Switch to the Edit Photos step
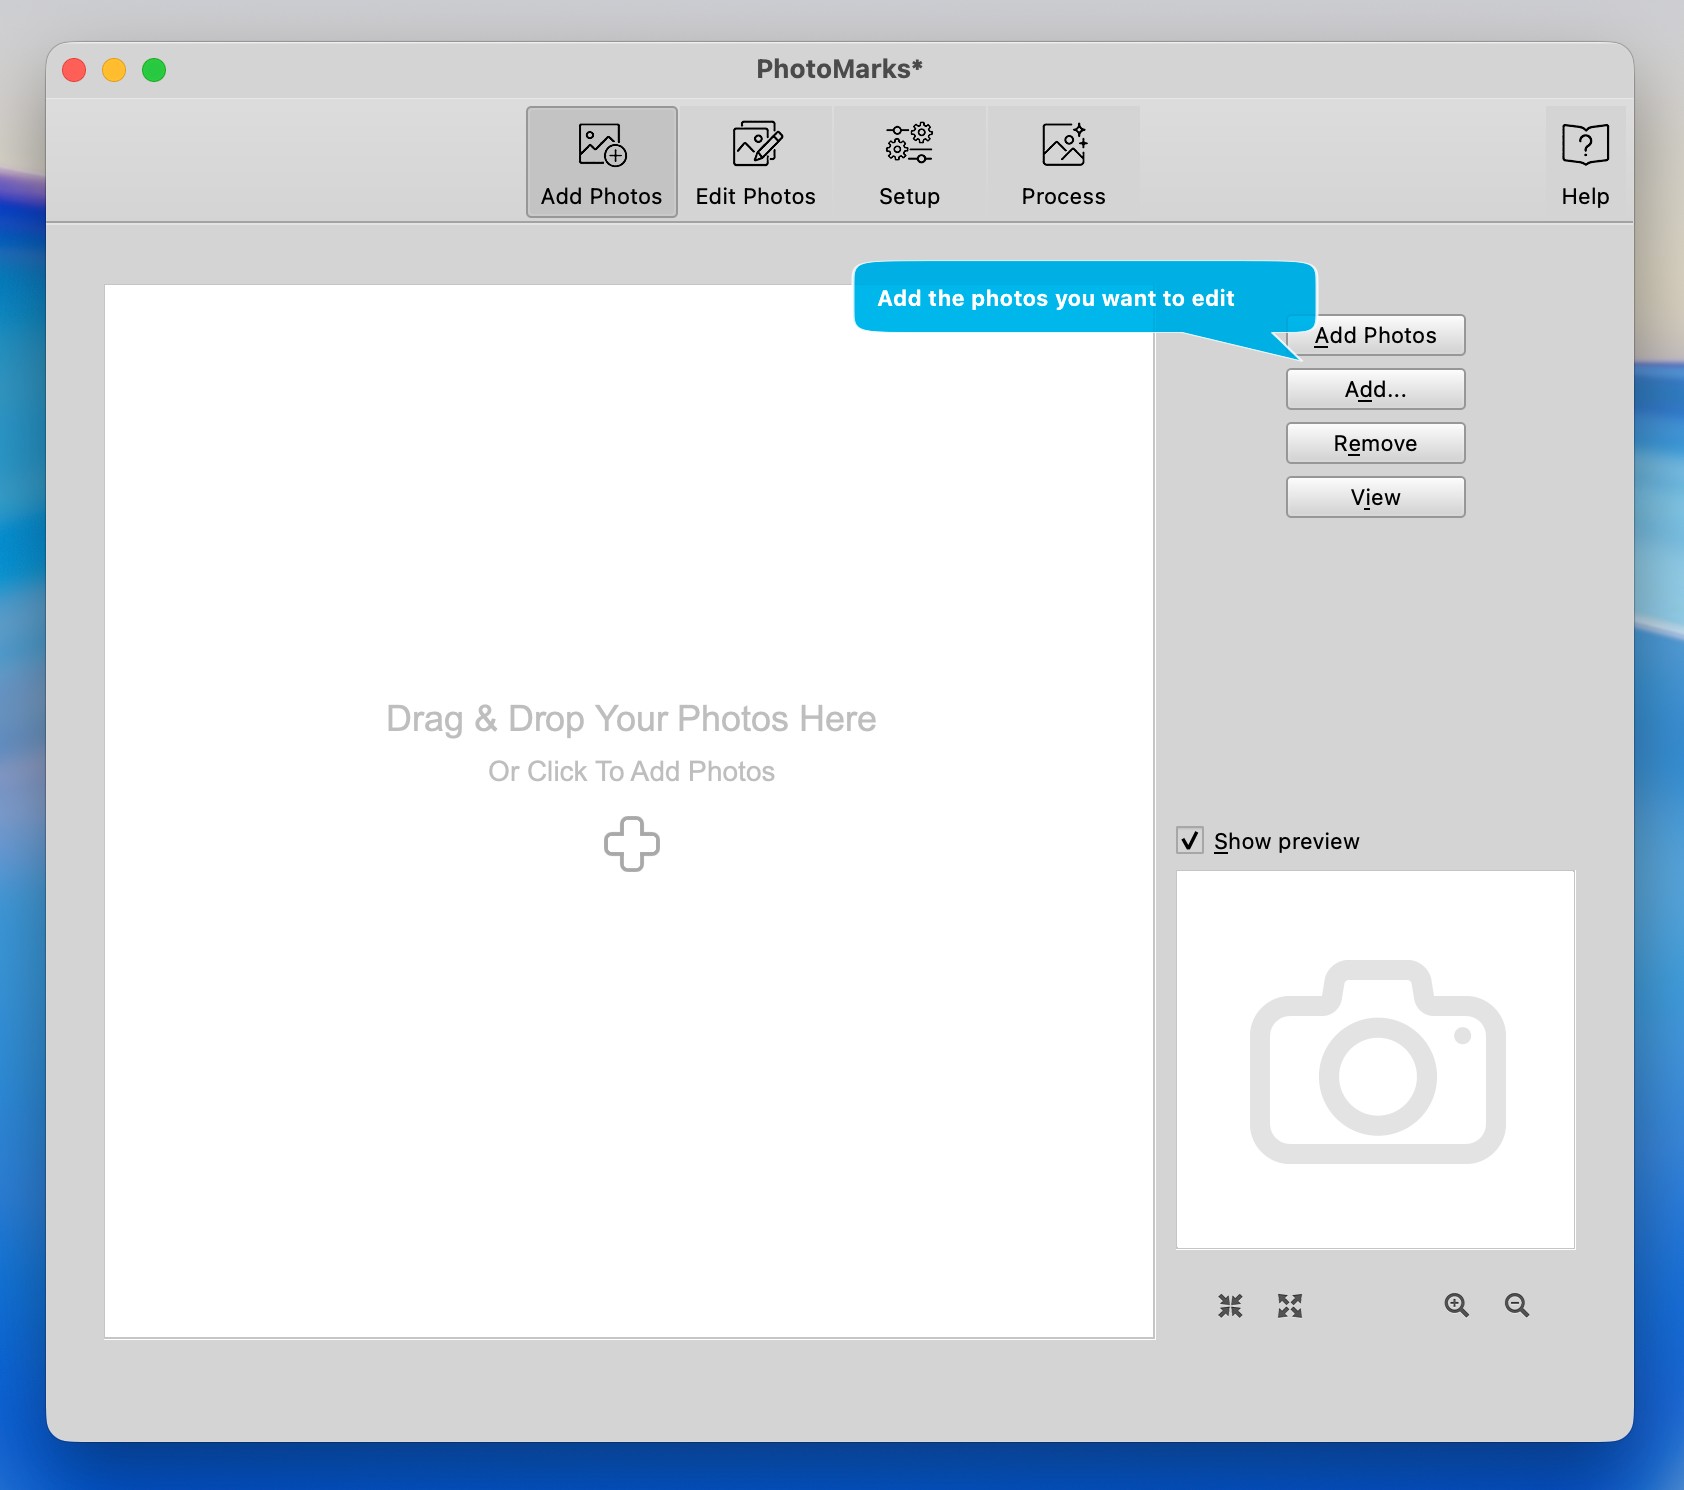Viewport: 1684px width, 1490px height. [755, 162]
